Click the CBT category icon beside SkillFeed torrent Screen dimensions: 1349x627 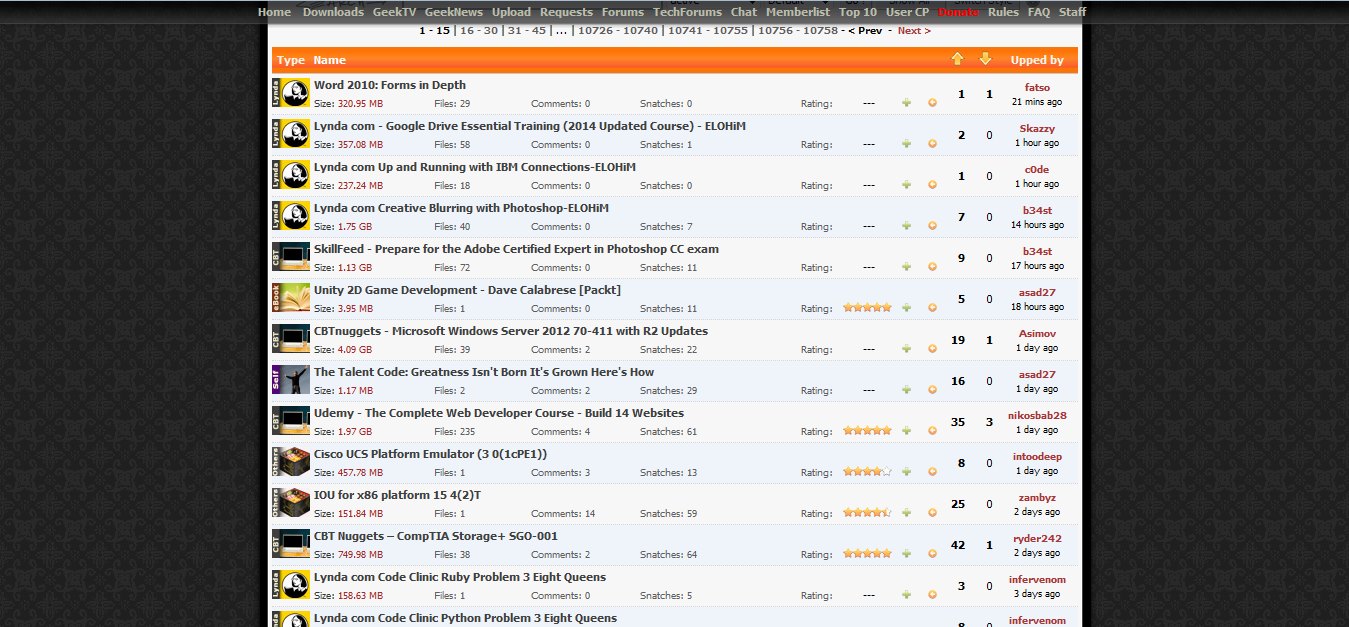pos(290,257)
